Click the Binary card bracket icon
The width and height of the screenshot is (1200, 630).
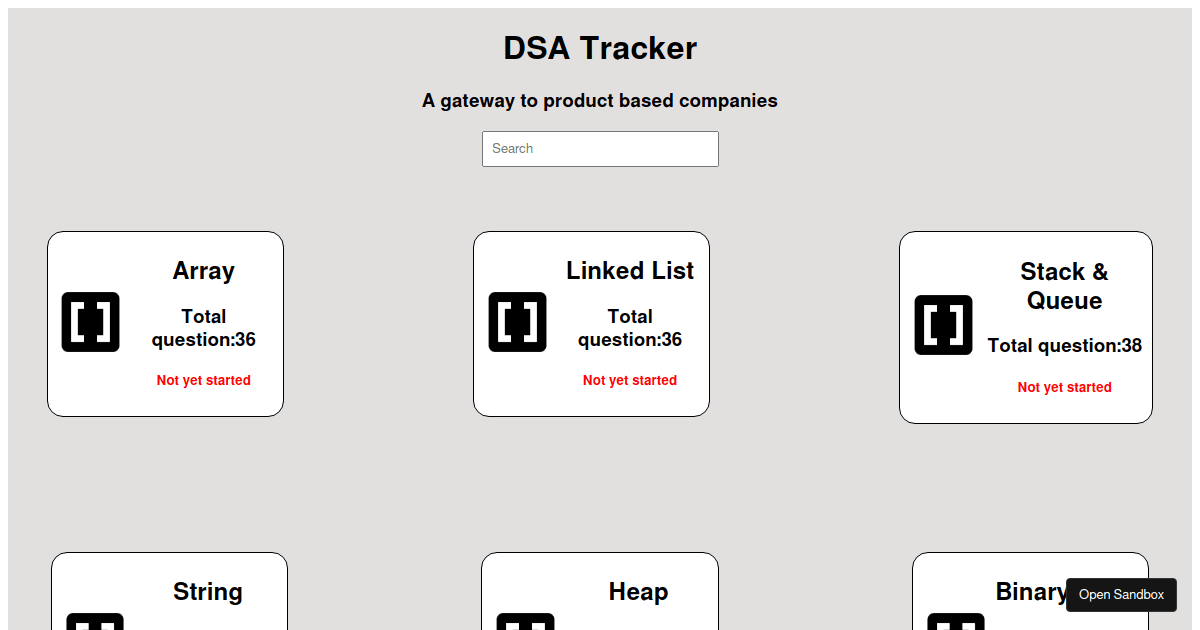coord(955,623)
